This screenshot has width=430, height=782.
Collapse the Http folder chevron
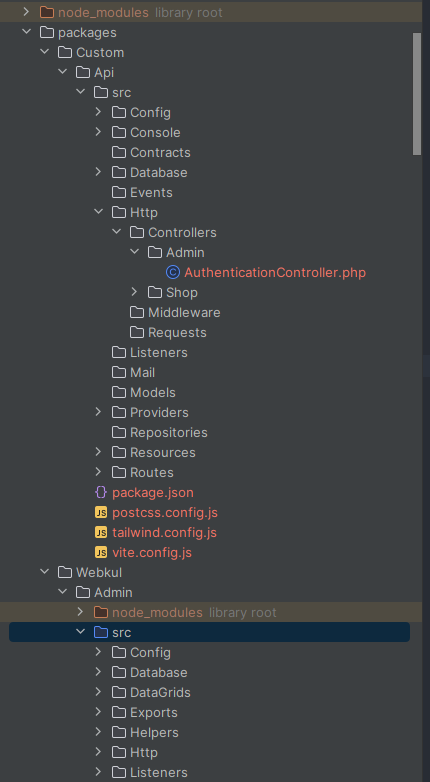(x=98, y=212)
